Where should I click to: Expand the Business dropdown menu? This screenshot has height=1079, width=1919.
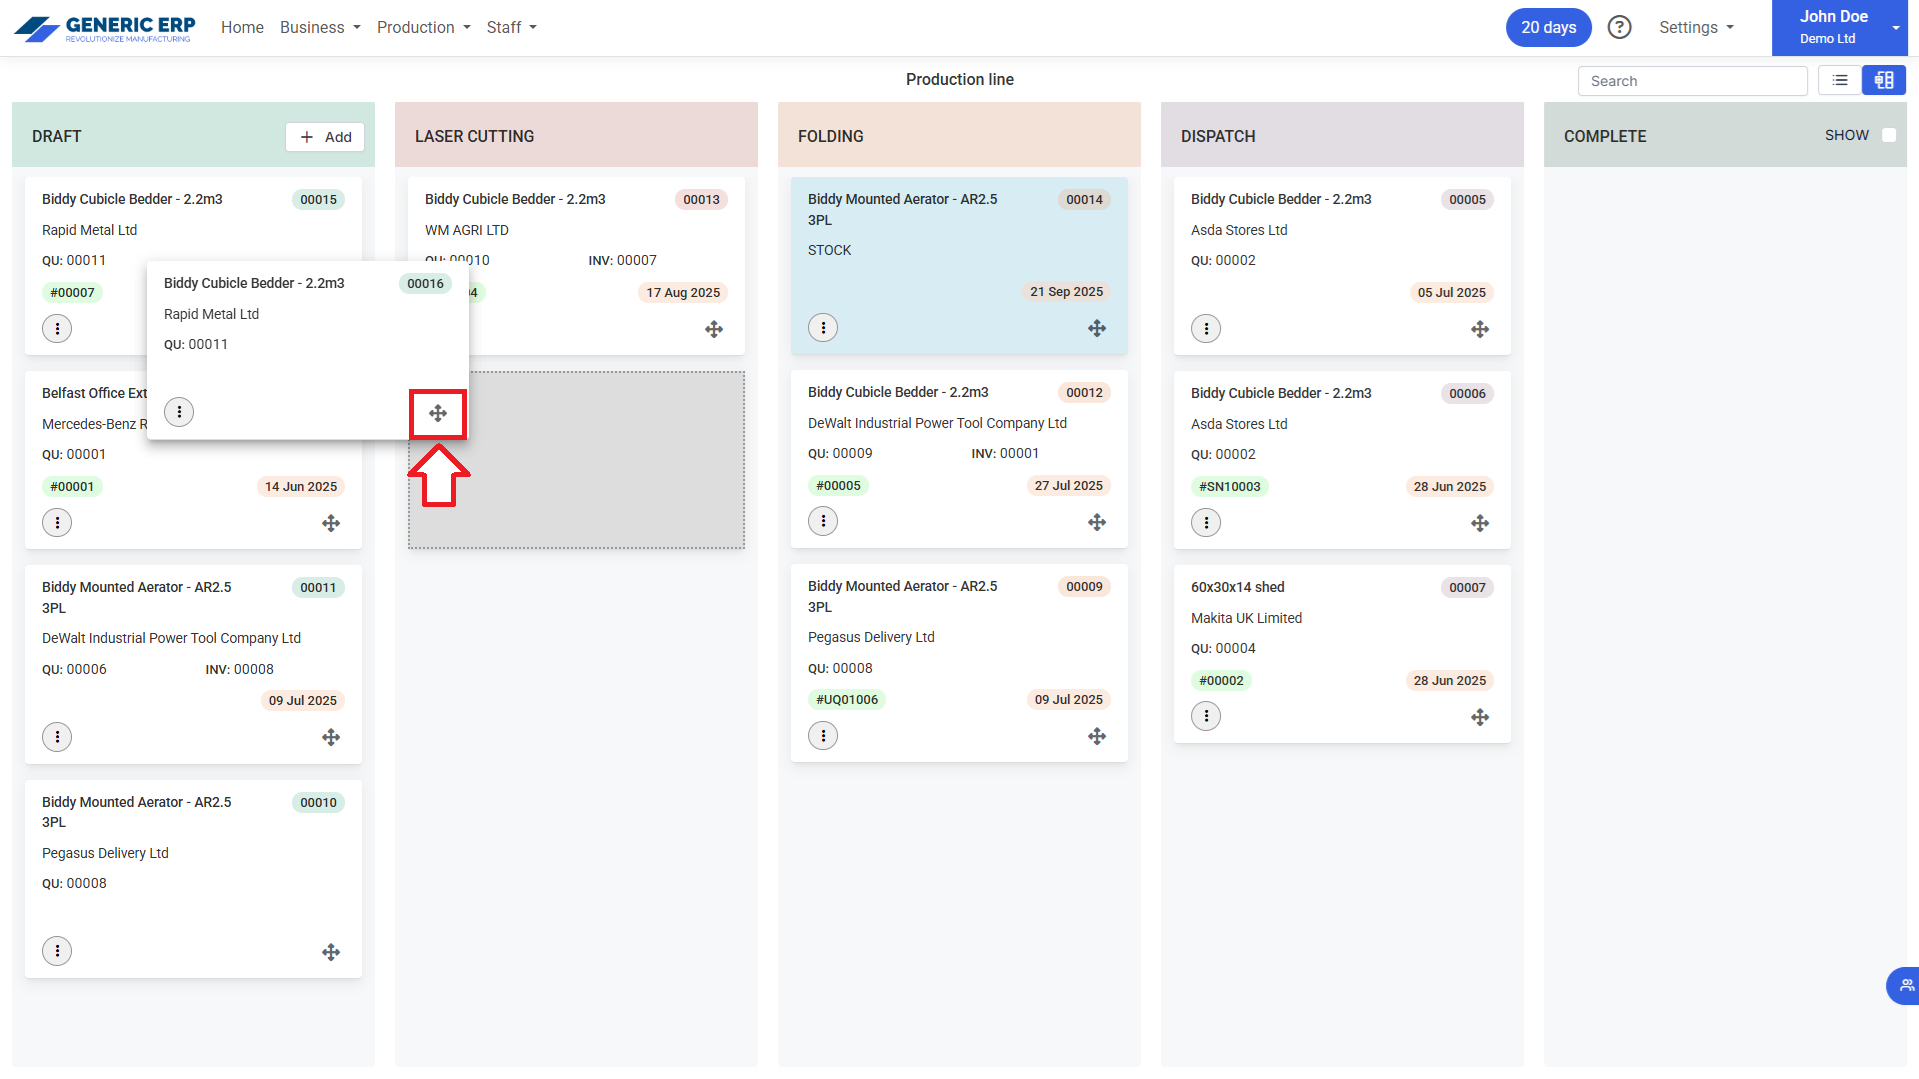click(x=320, y=27)
